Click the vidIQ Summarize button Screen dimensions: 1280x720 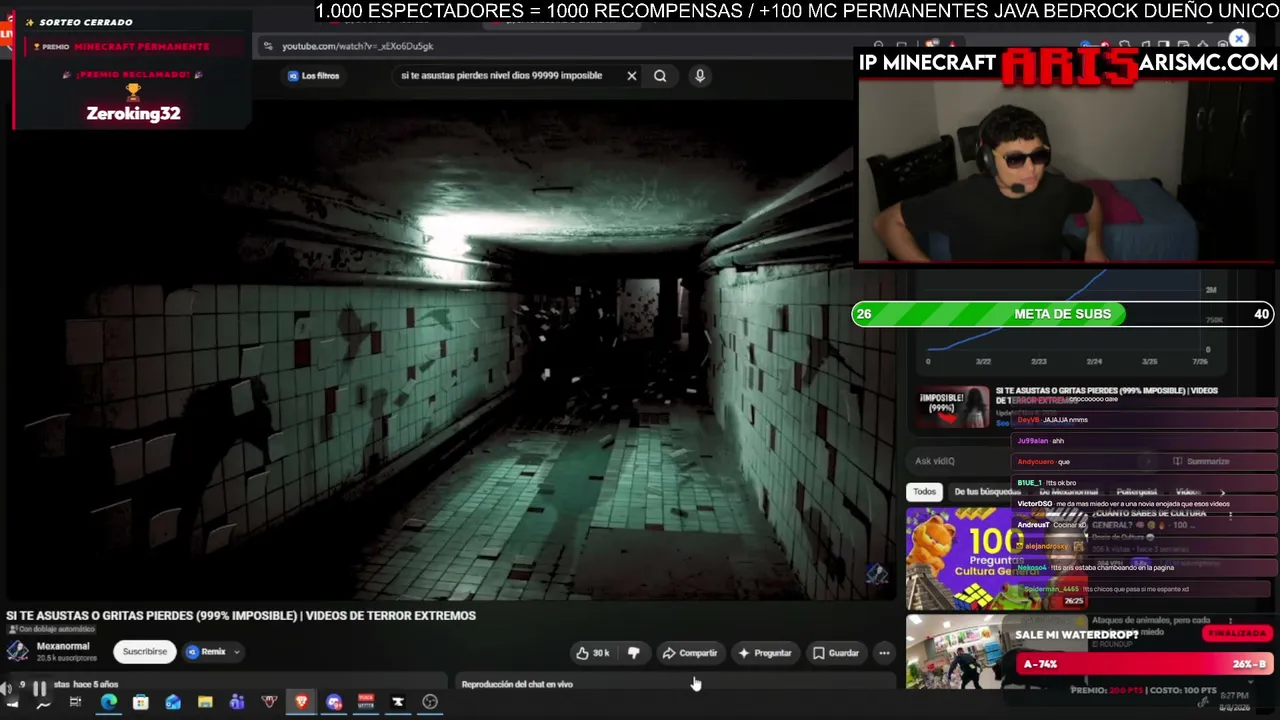[1201, 461]
